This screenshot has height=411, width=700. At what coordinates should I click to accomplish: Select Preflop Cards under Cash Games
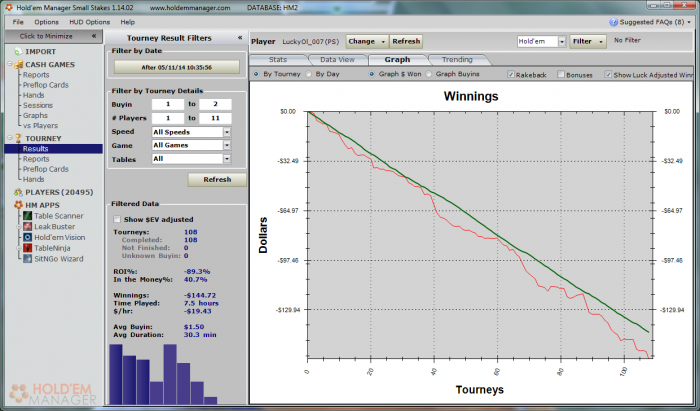[x=46, y=85]
